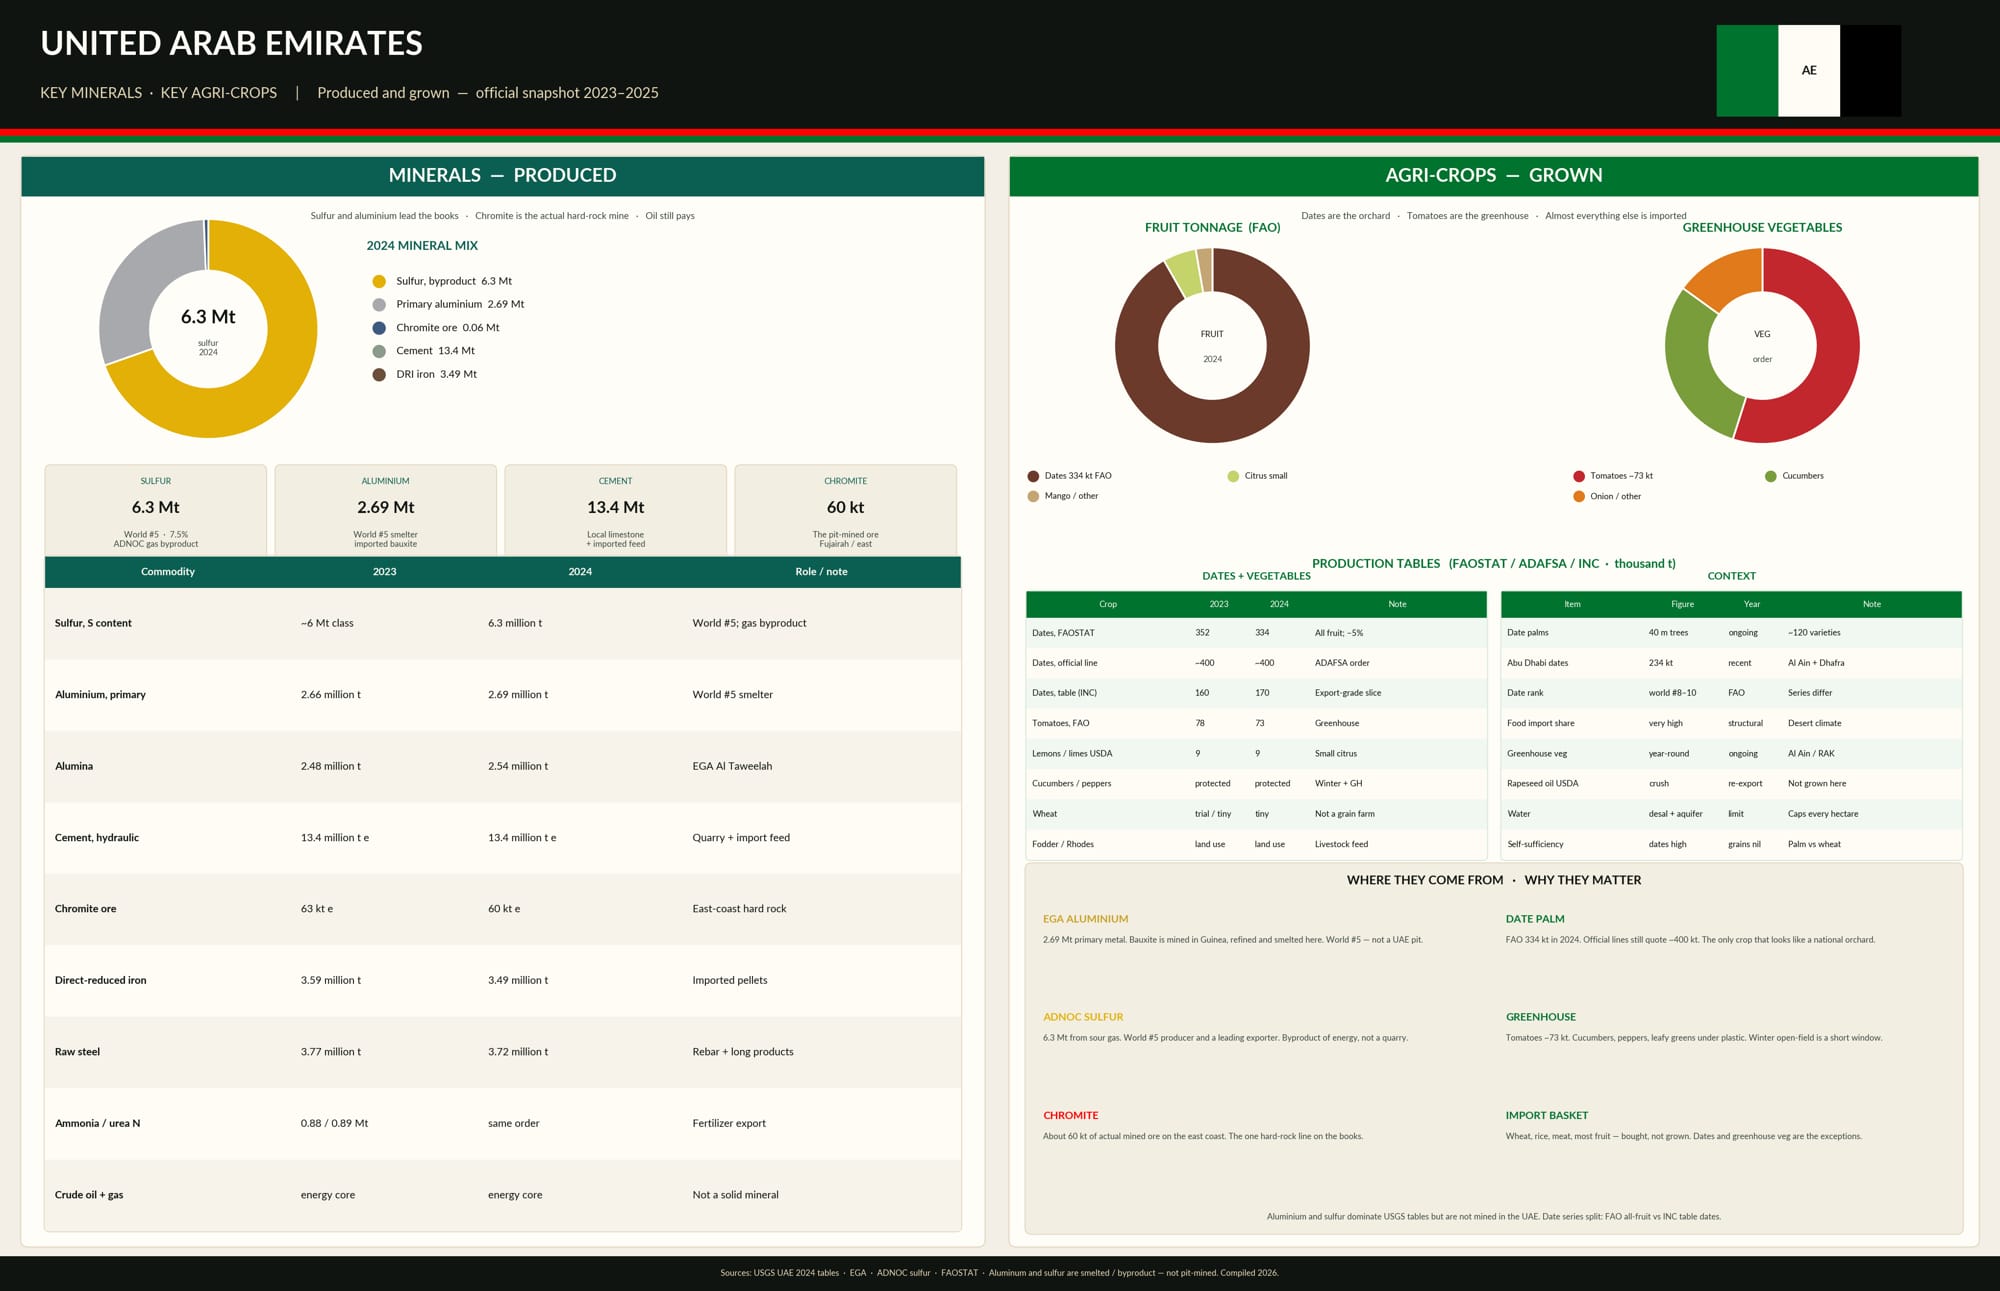The image size is (2000, 1291).
Task: Open the CEMENT 13.4 Mt stat card
Action: [x=616, y=510]
